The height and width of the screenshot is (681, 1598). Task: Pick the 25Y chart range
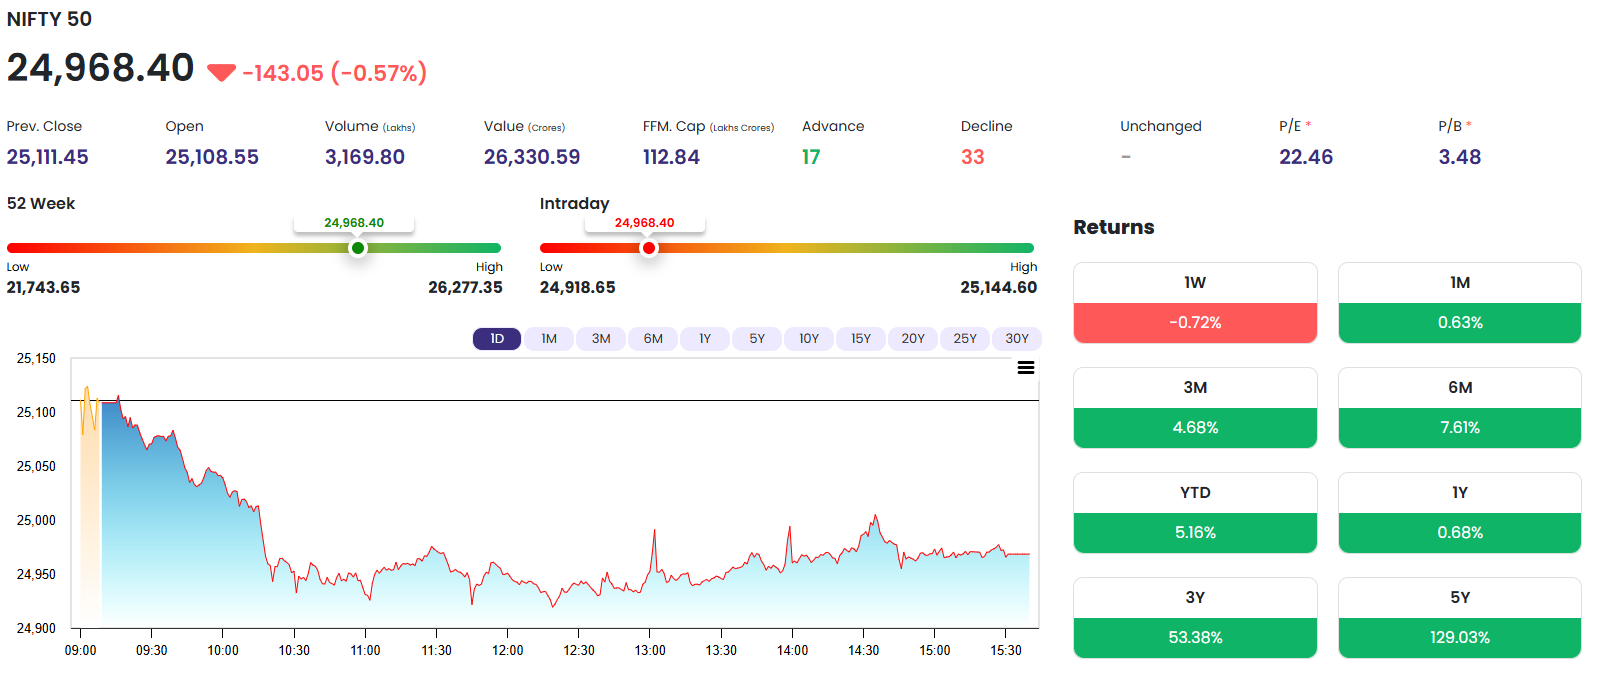pyautogui.click(x=965, y=339)
